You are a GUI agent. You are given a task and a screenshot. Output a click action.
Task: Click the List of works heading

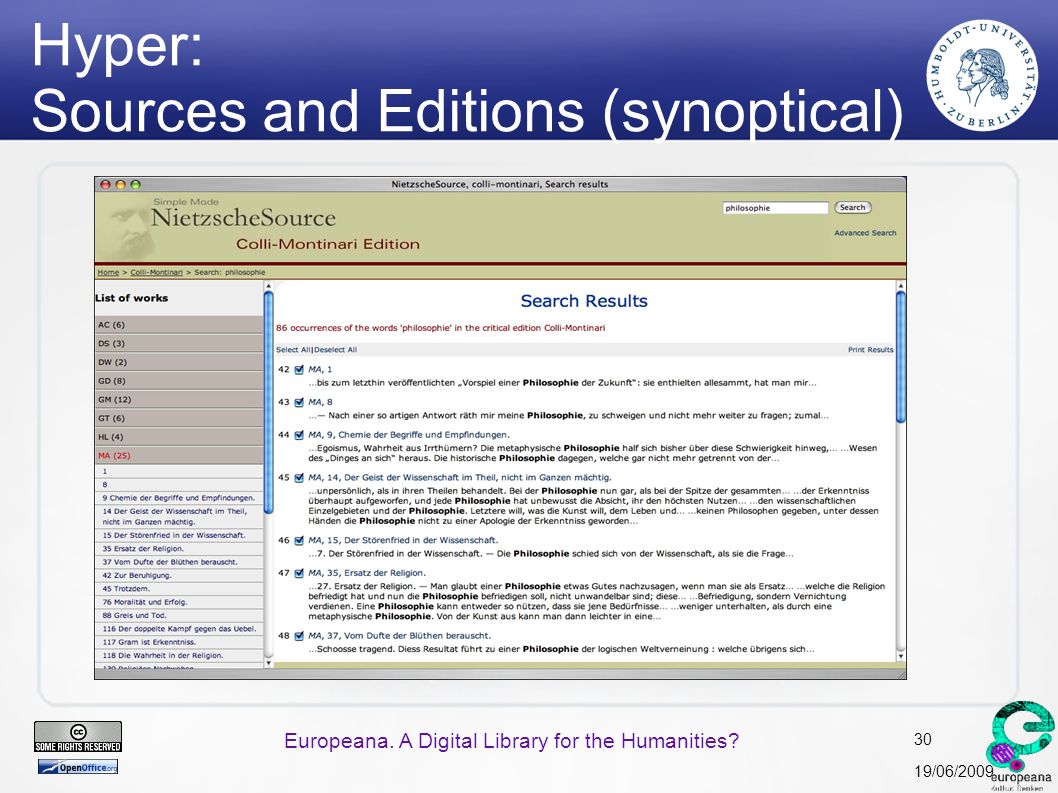(132, 298)
